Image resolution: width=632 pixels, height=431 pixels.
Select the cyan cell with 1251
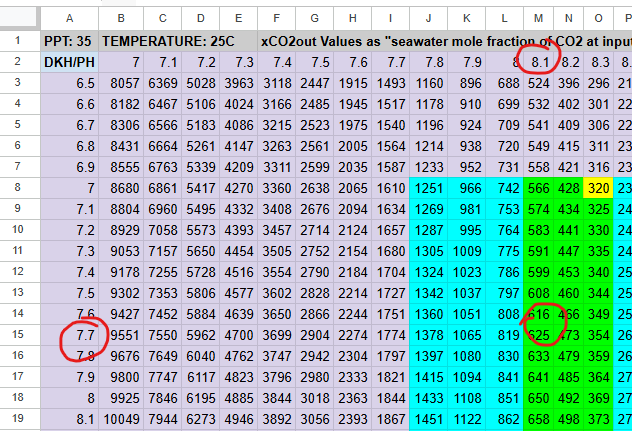point(429,188)
